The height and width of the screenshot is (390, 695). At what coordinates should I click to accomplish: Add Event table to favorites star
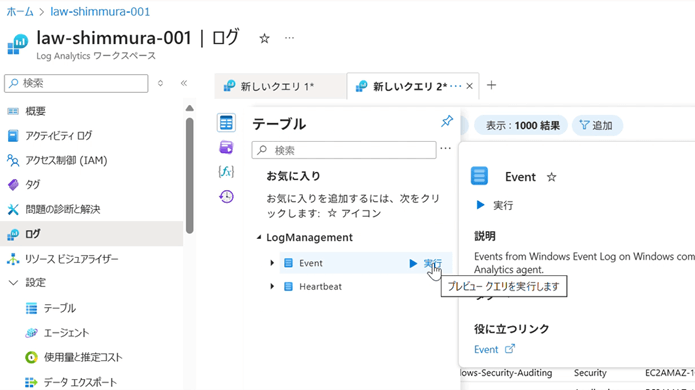551,177
